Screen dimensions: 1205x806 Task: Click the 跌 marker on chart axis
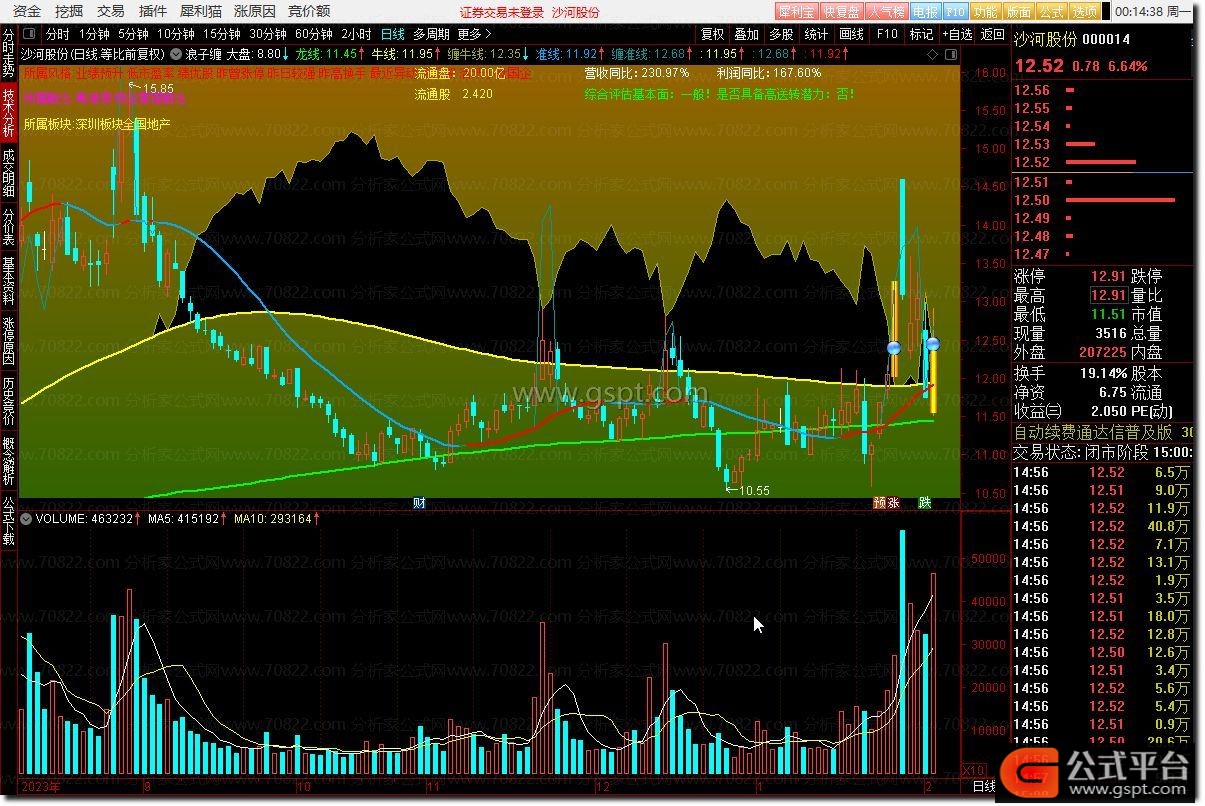(x=925, y=503)
